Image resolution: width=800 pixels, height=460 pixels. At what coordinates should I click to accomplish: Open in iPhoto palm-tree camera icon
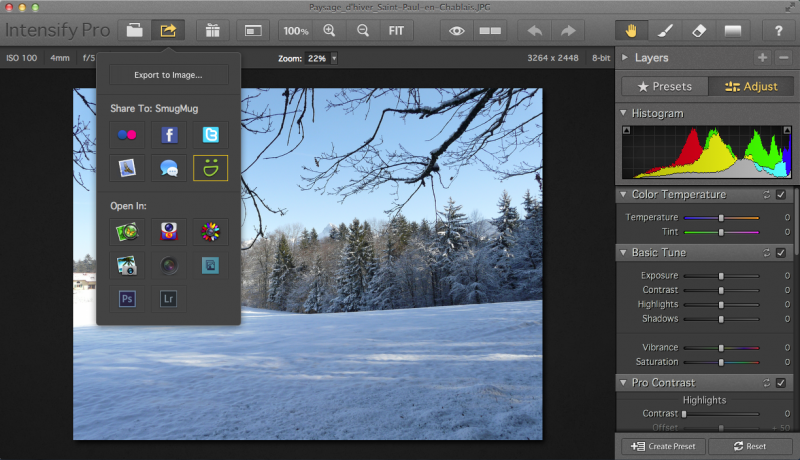coord(127,265)
